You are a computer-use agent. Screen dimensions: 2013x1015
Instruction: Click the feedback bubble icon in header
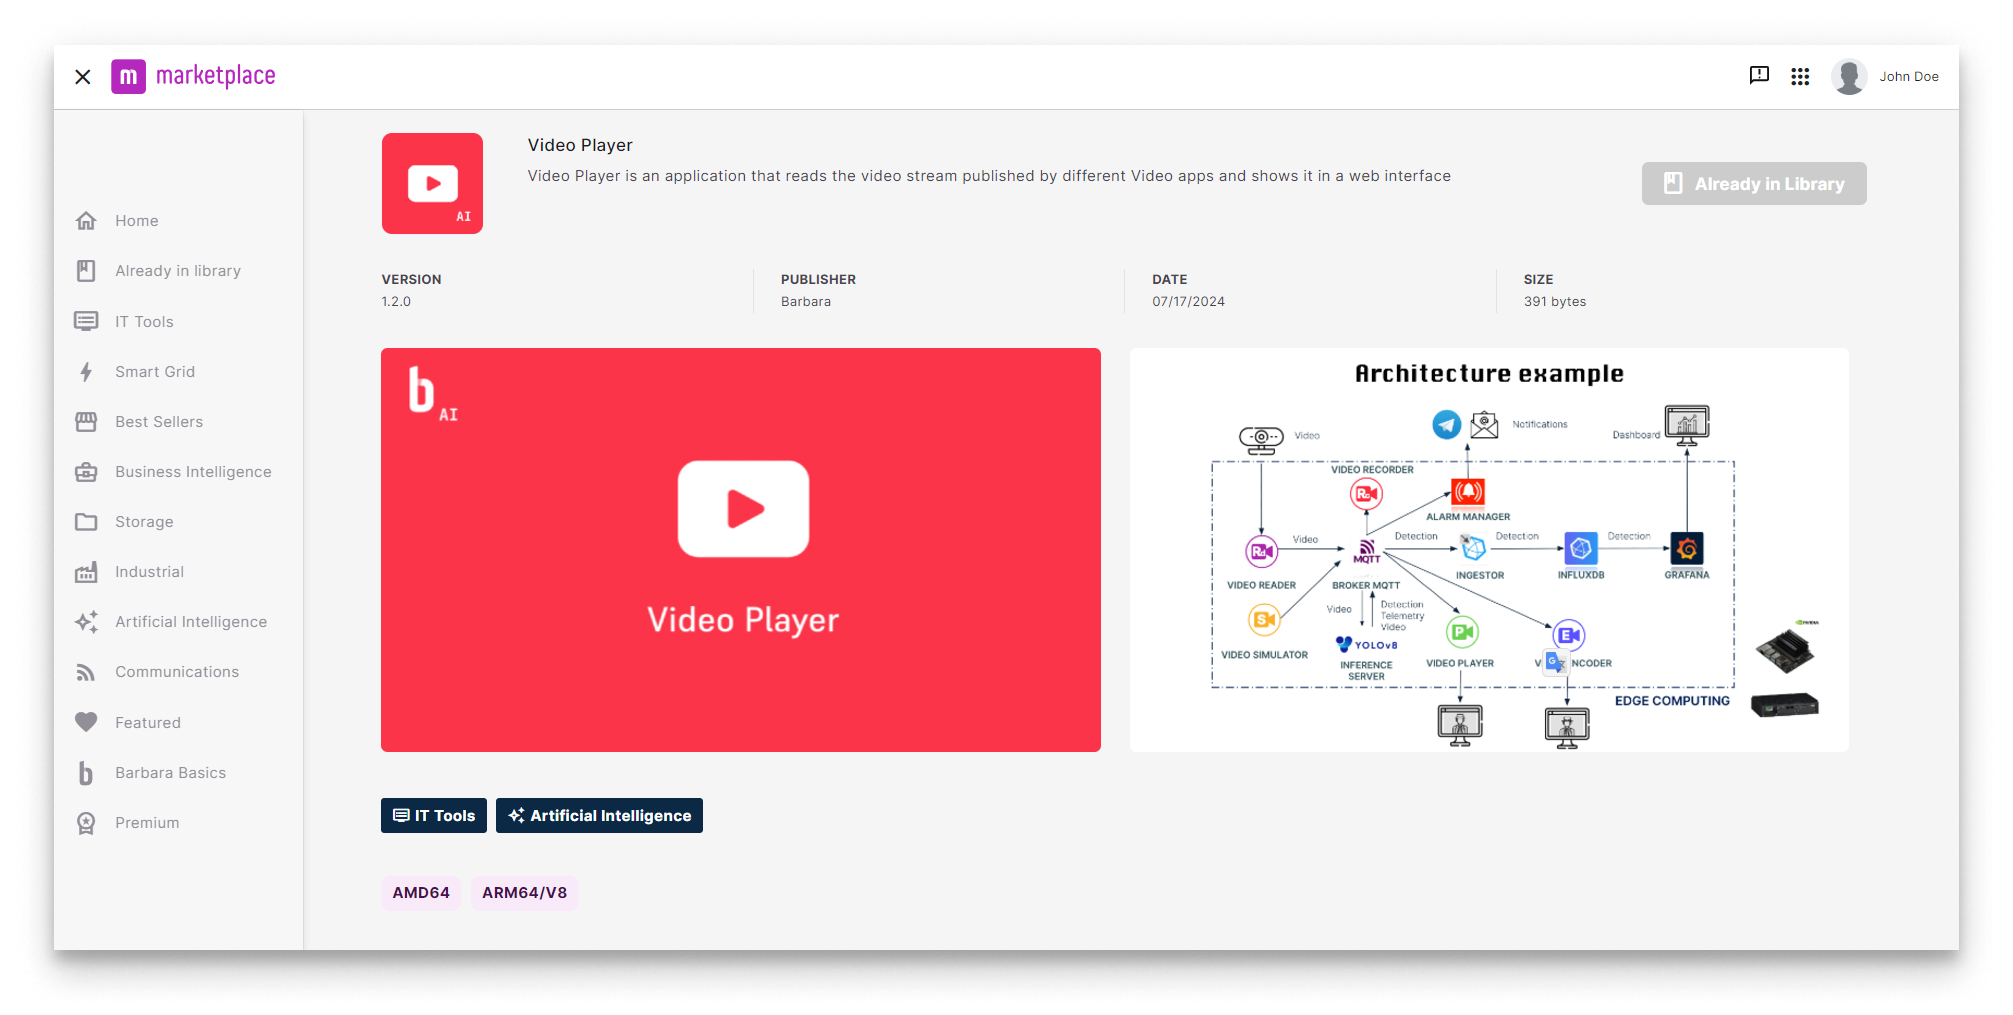[x=1758, y=75]
